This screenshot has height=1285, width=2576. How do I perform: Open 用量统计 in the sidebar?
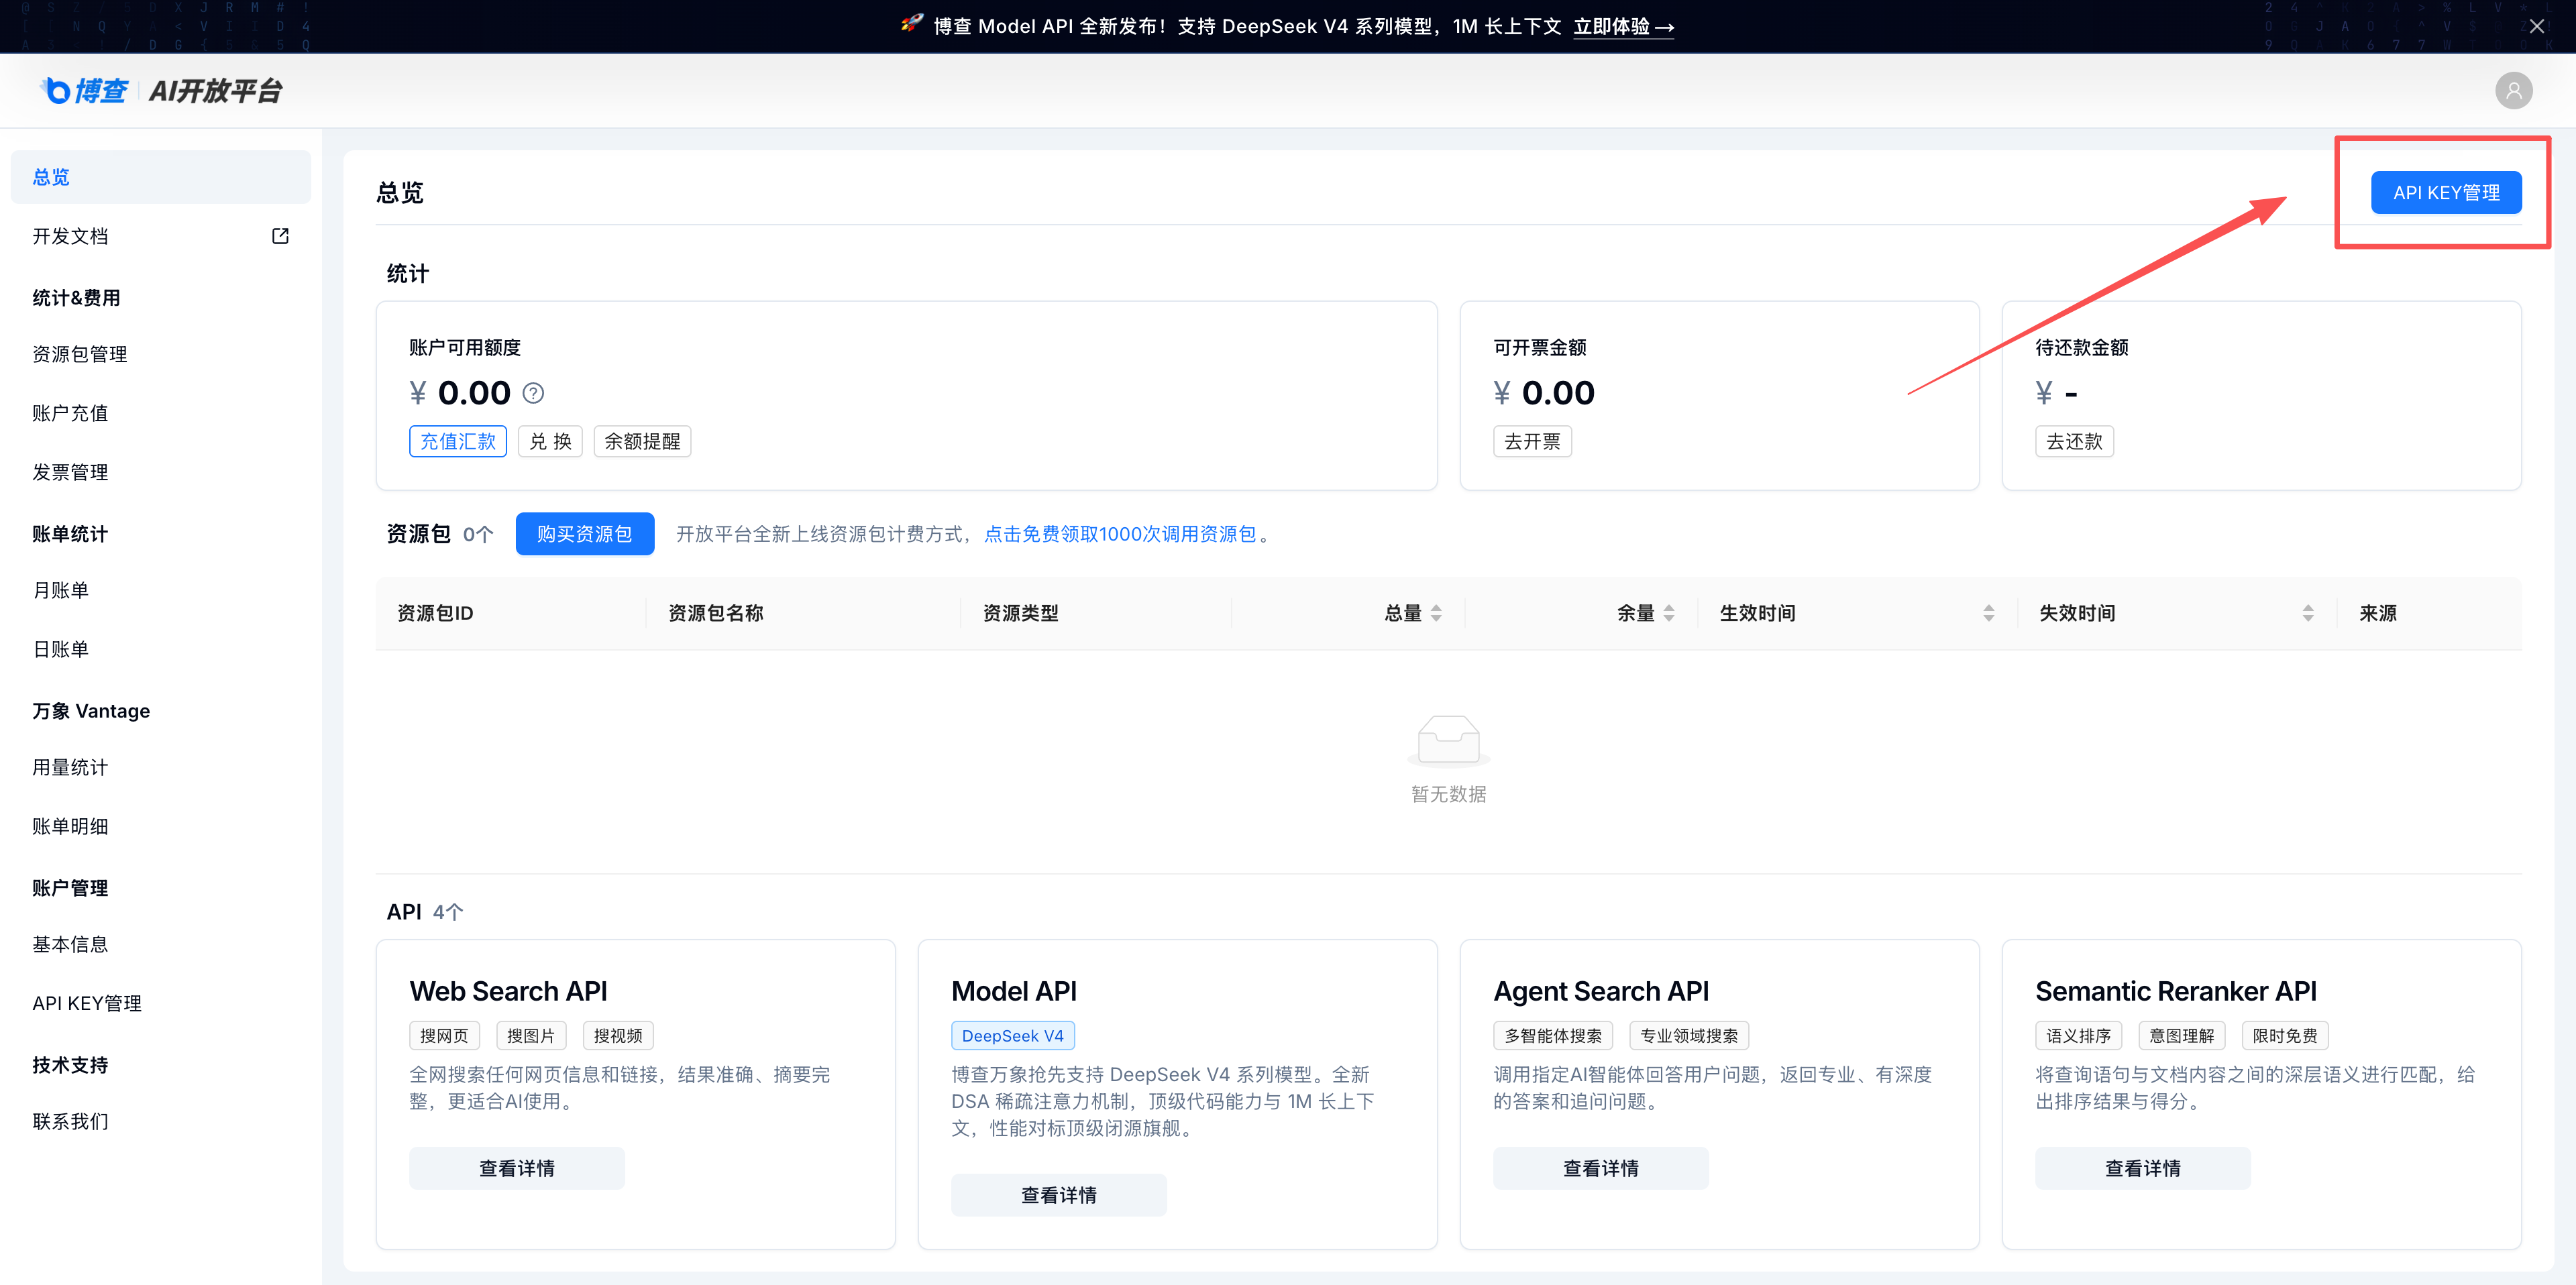pos(161,767)
